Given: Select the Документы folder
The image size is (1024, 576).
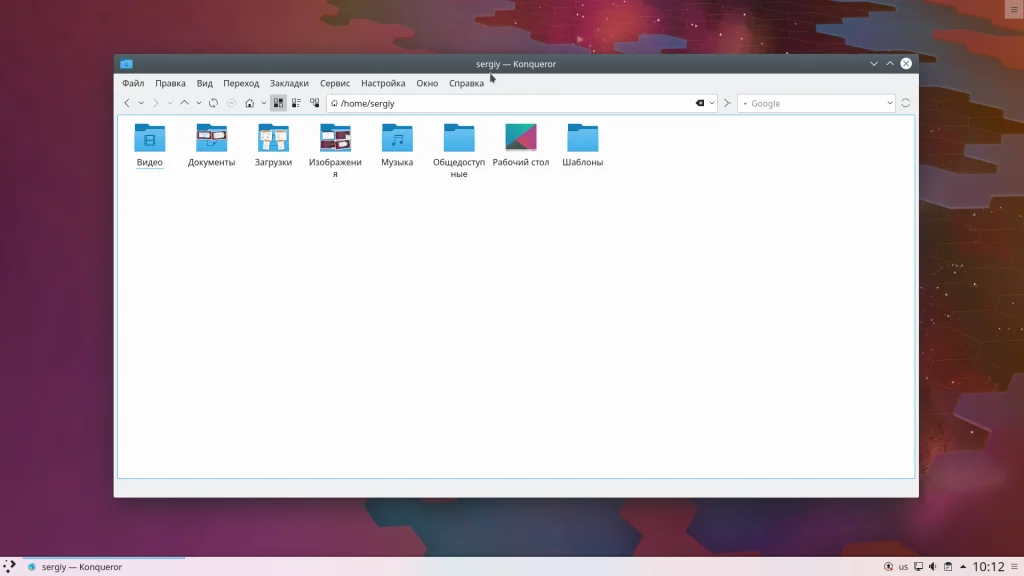Looking at the screenshot, I should click(x=212, y=144).
